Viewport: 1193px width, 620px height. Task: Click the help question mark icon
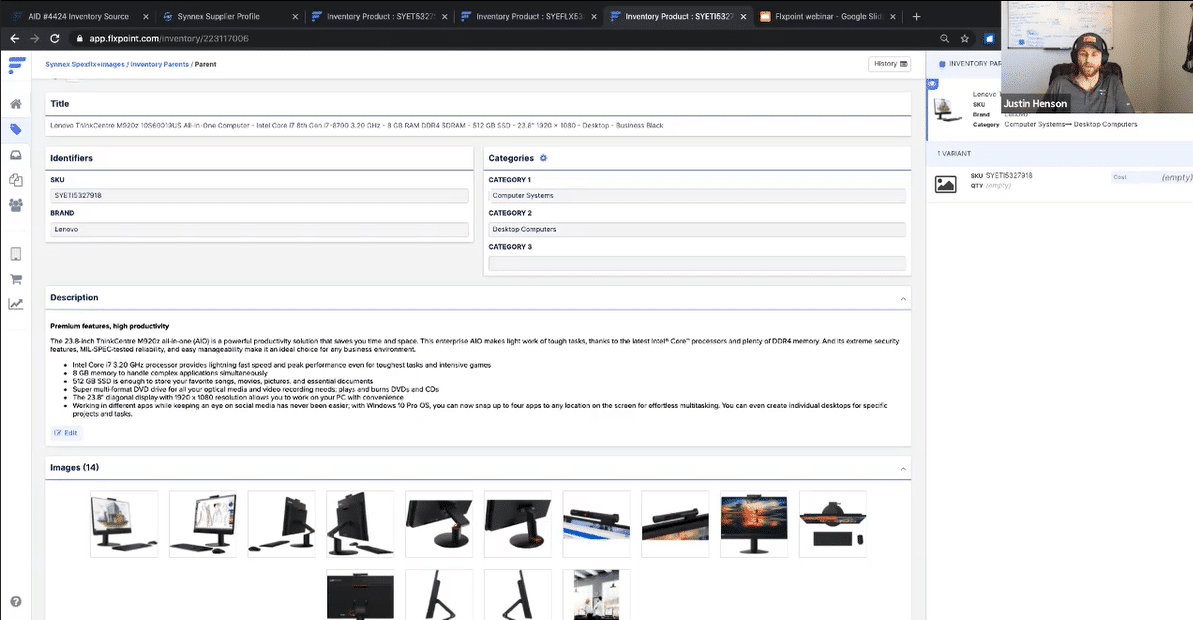[x=15, y=602]
